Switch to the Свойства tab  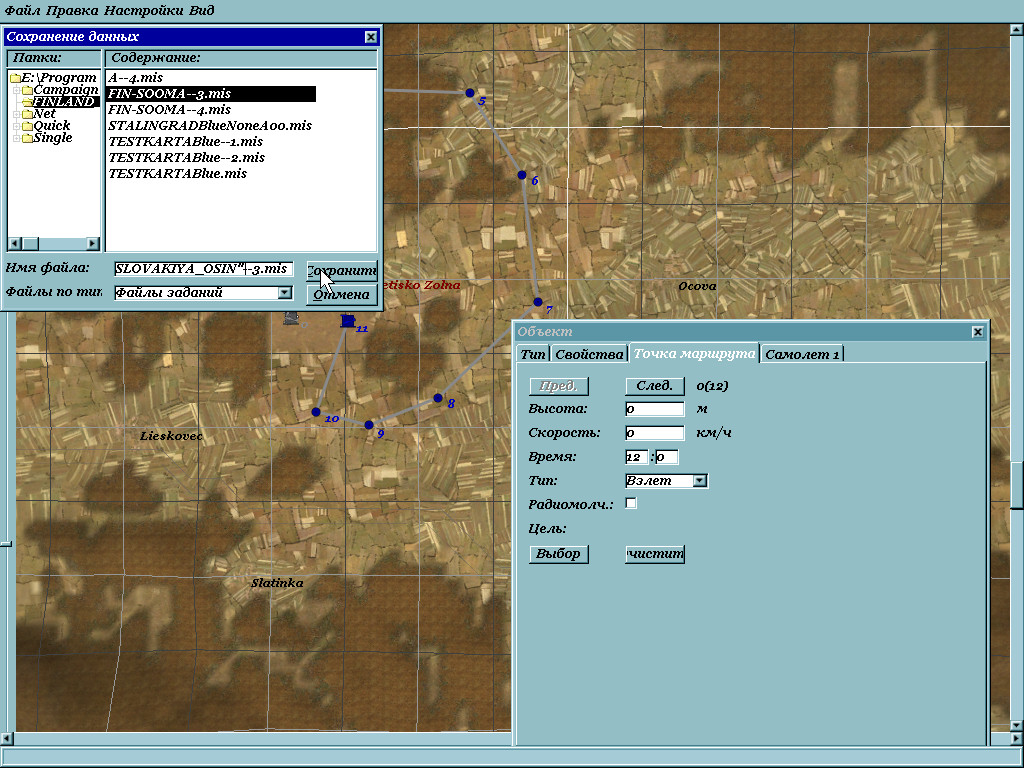click(x=589, y=354)
